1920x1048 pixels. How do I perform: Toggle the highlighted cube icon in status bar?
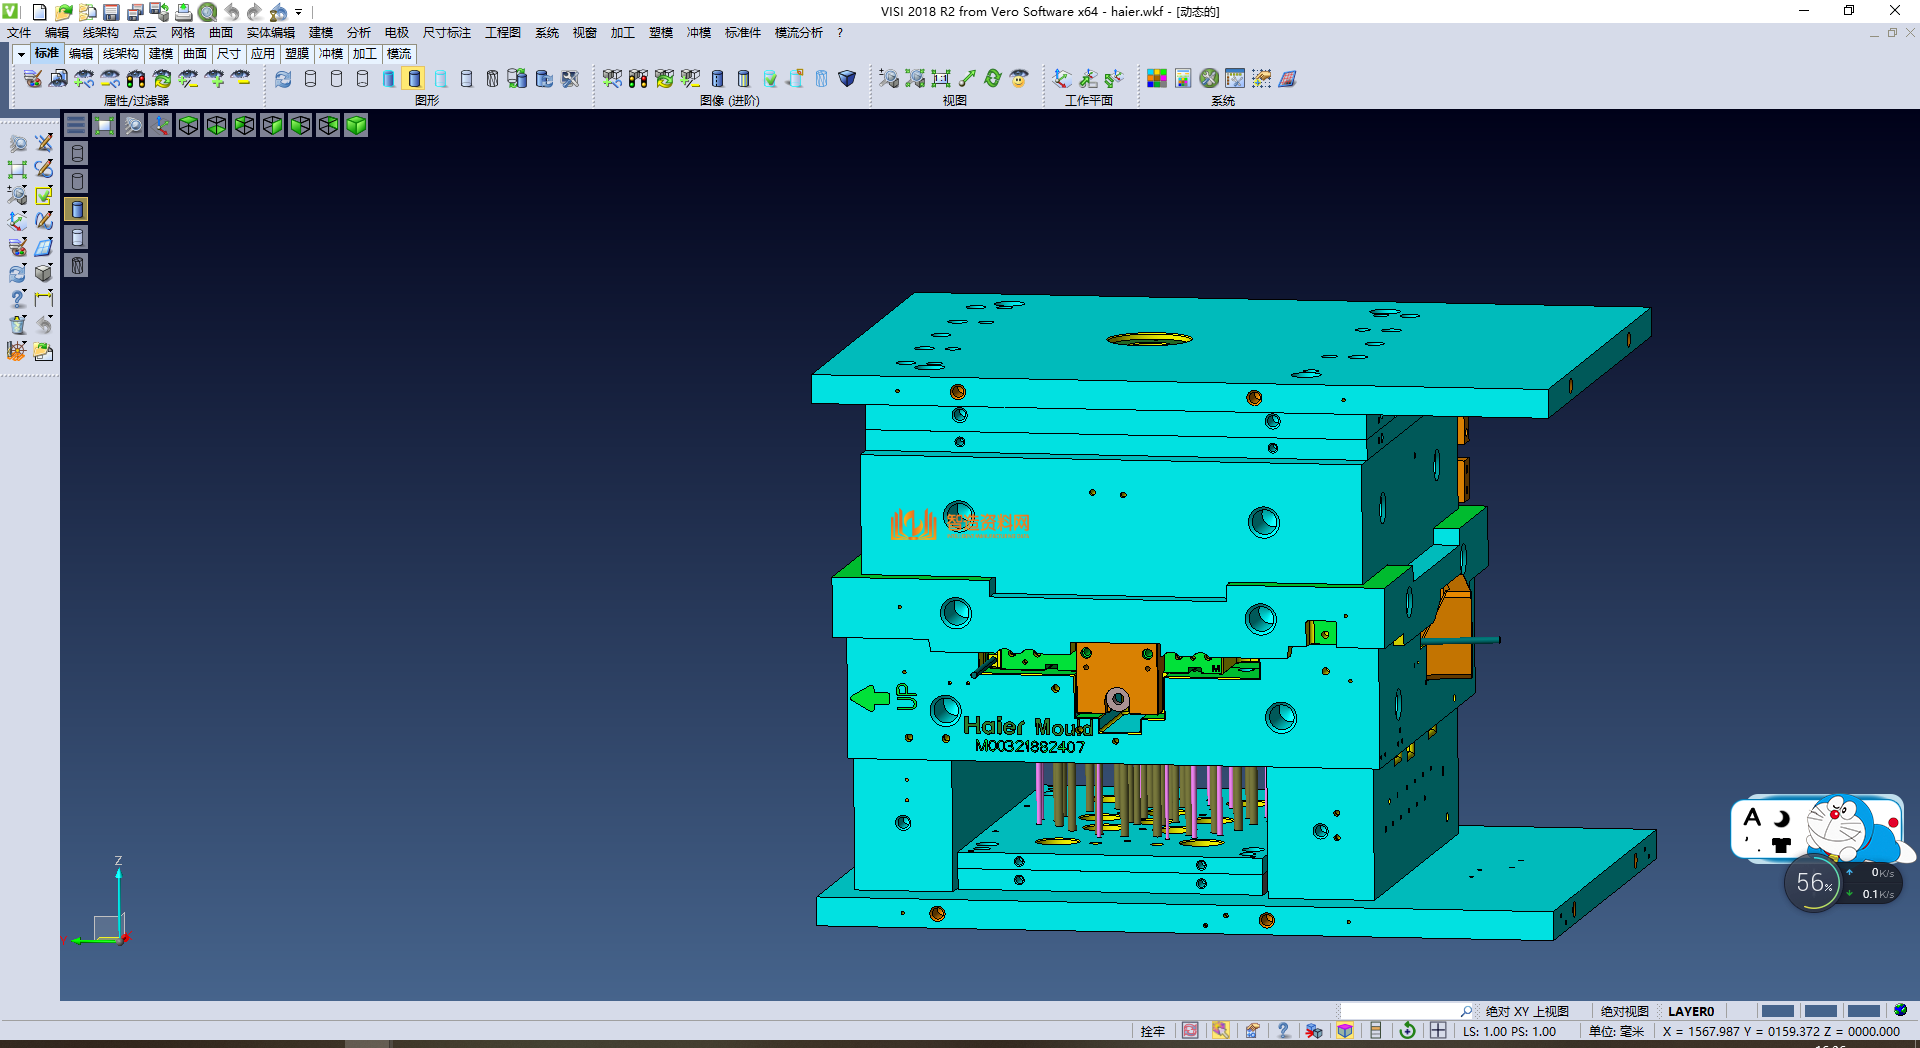click(1345, 1031)
